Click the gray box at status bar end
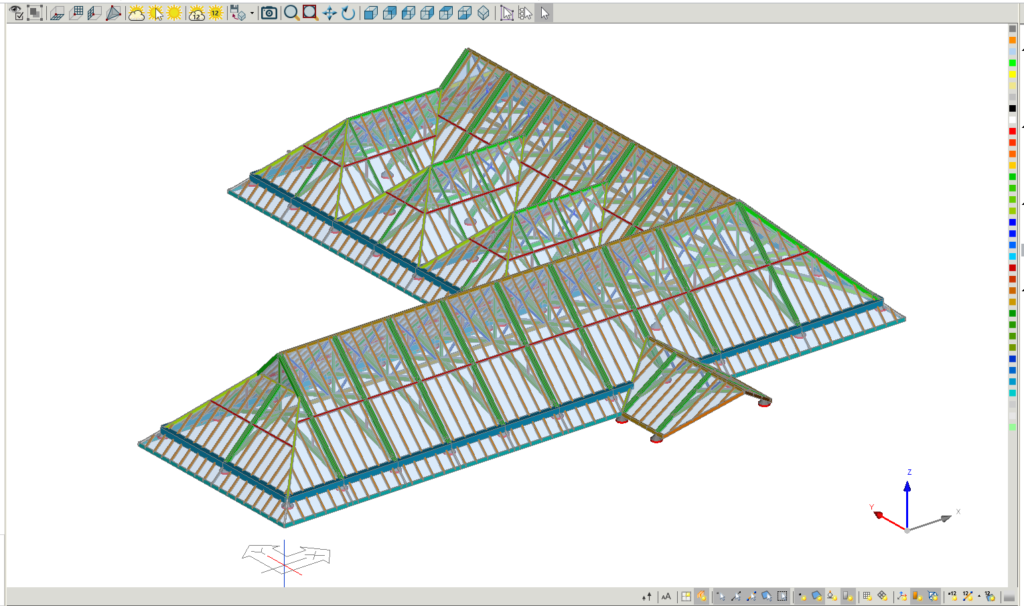1024x606 pixels. coord(1010,598)
